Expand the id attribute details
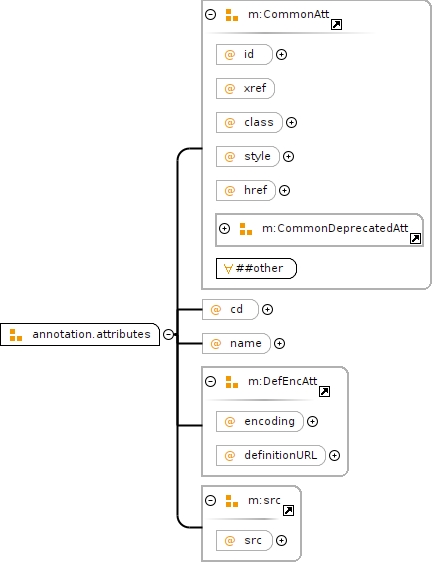The image size is (433, 563). coord(281,55)
